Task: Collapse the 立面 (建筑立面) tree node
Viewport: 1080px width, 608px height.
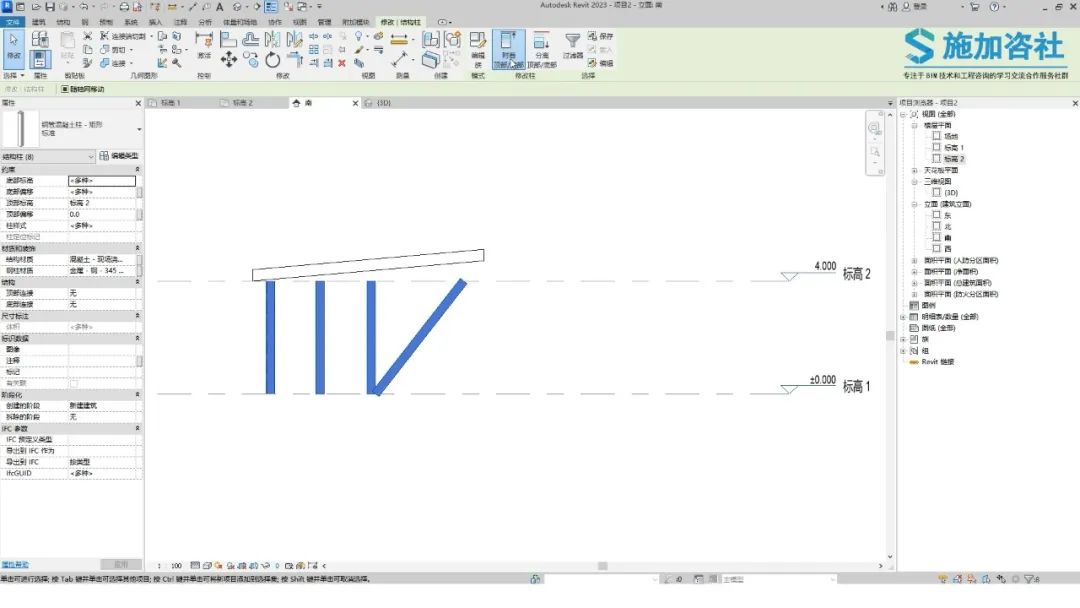Action: 915,204
